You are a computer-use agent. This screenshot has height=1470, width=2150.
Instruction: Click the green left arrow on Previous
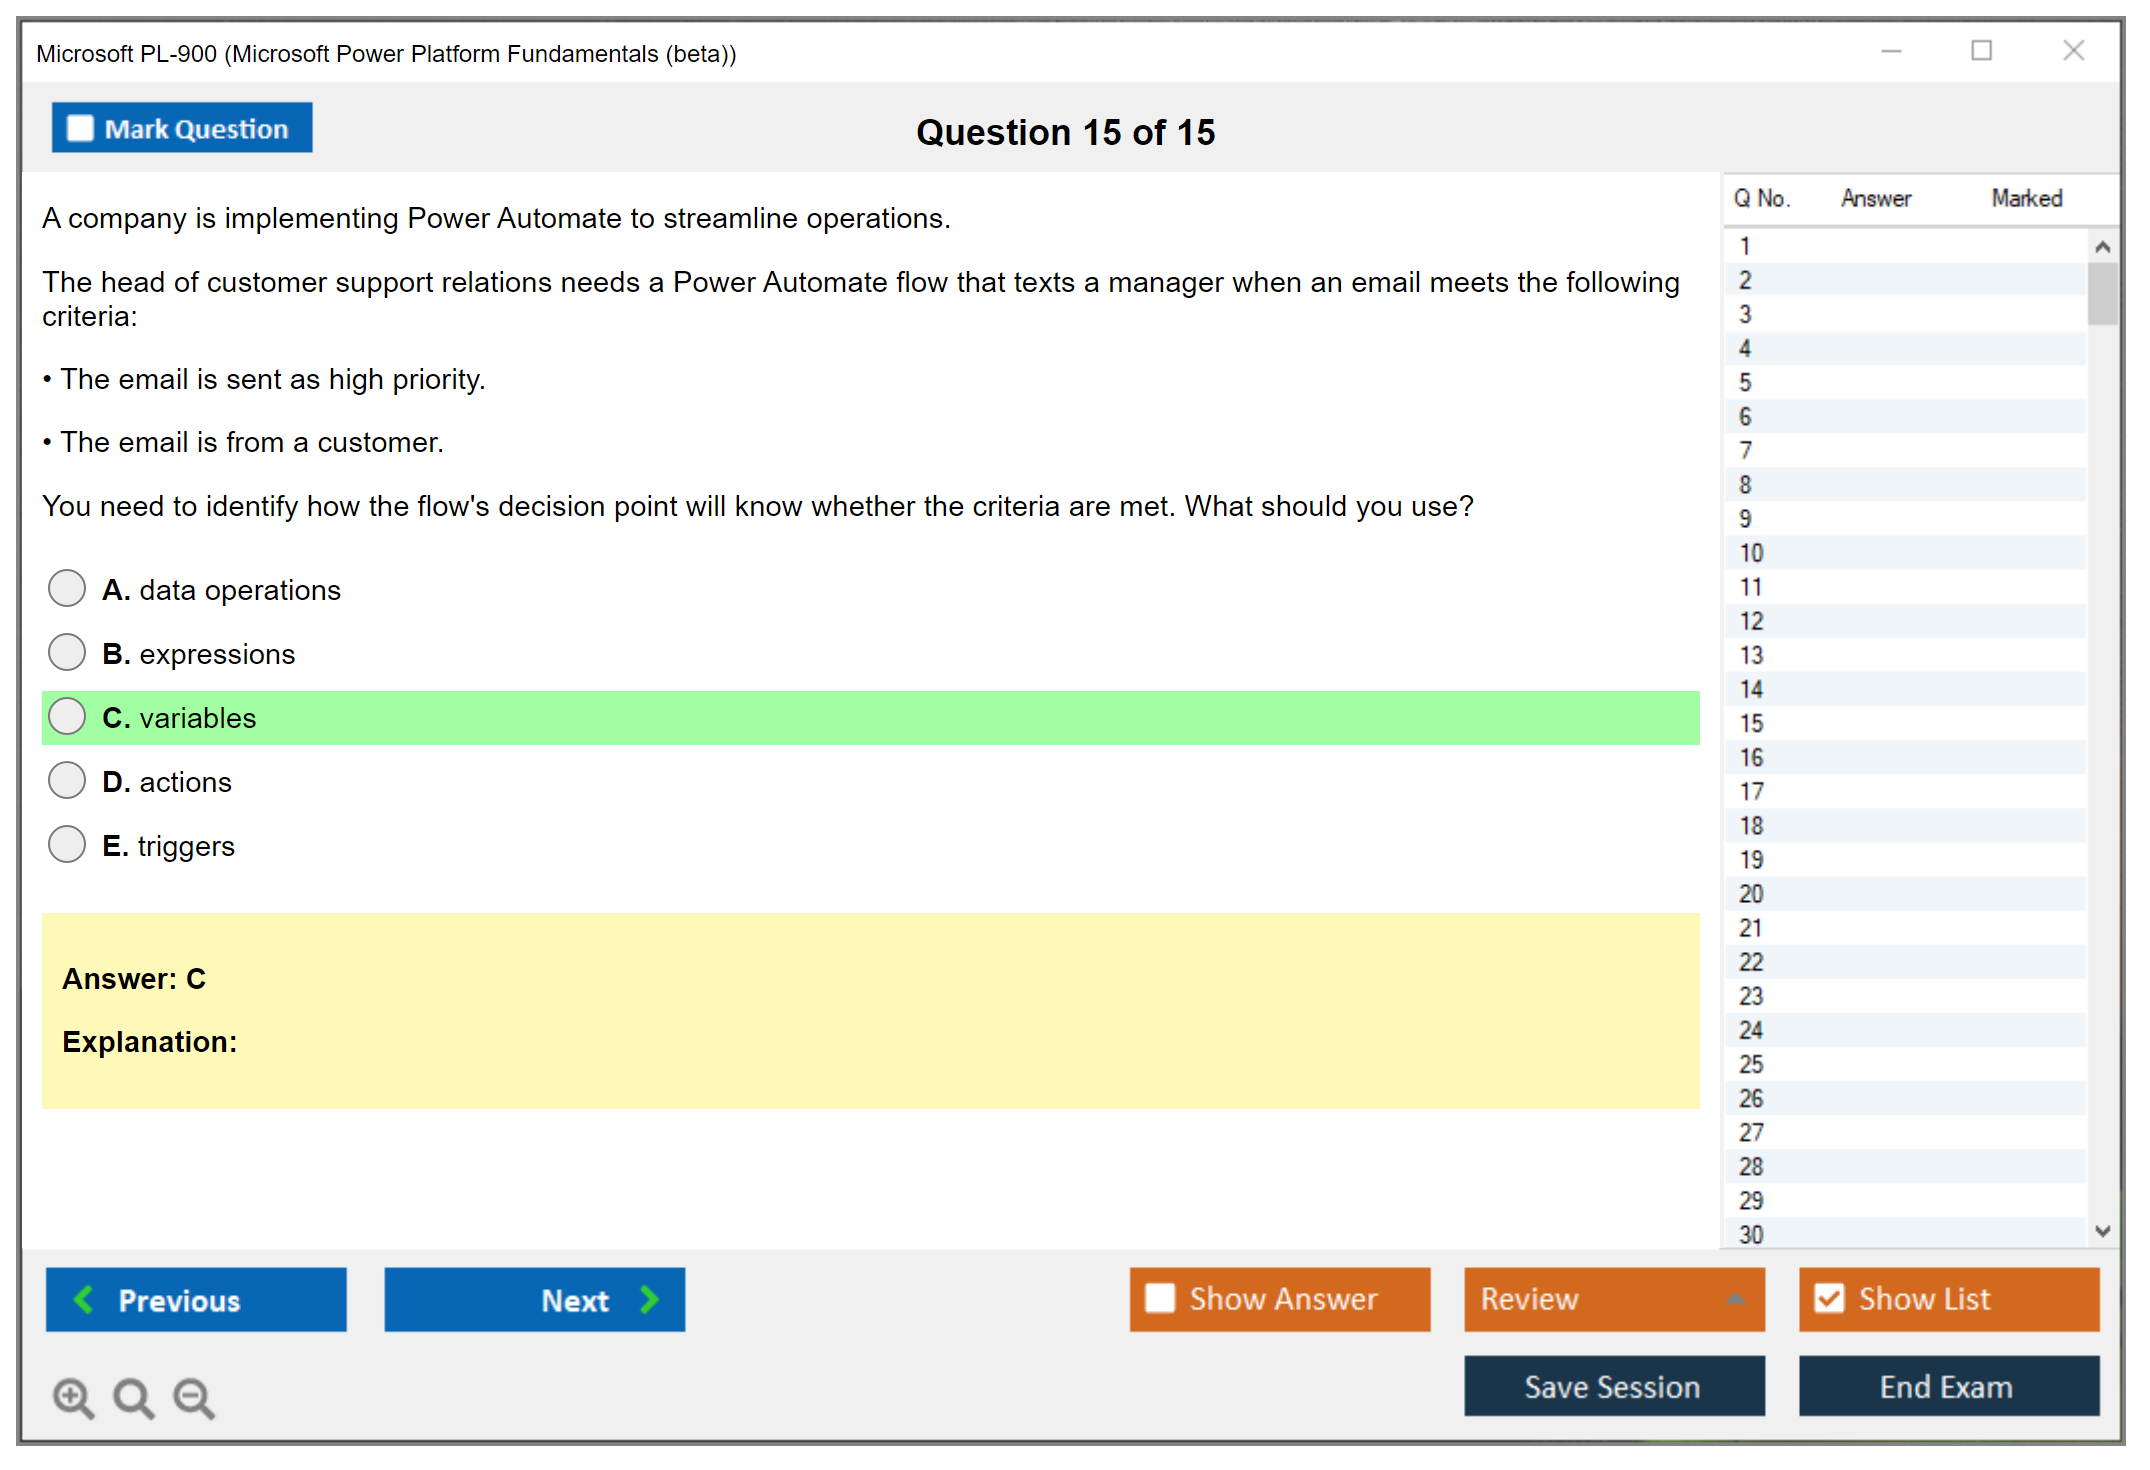(x=84, y=1299)
